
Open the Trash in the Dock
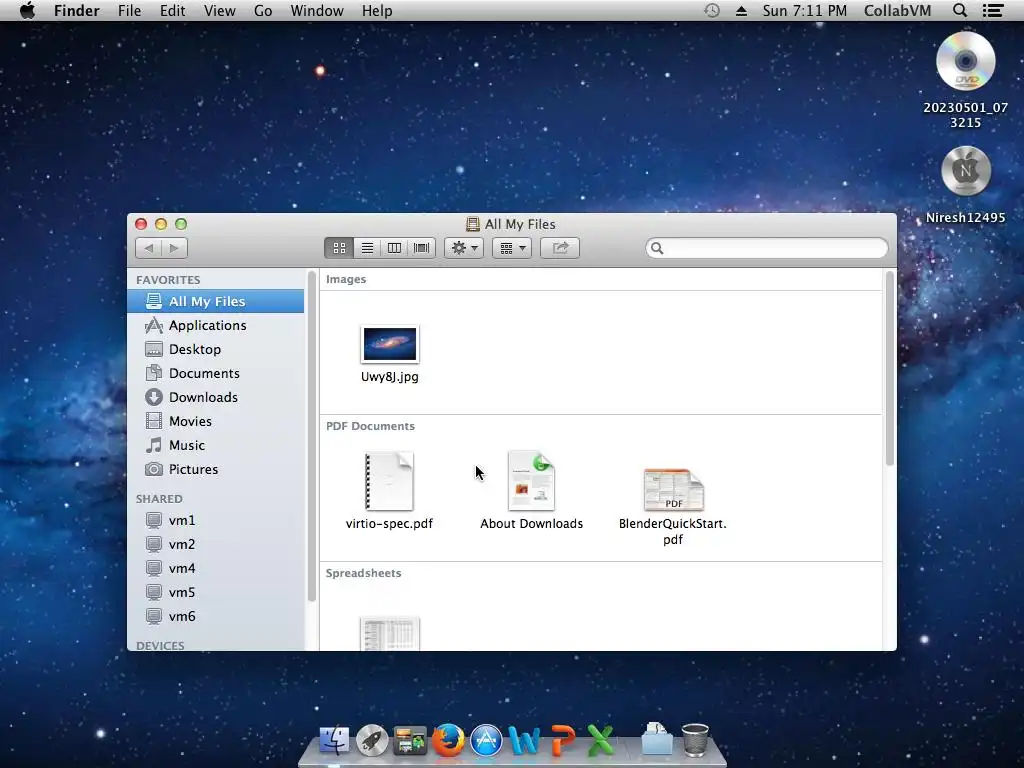point(695,740)
